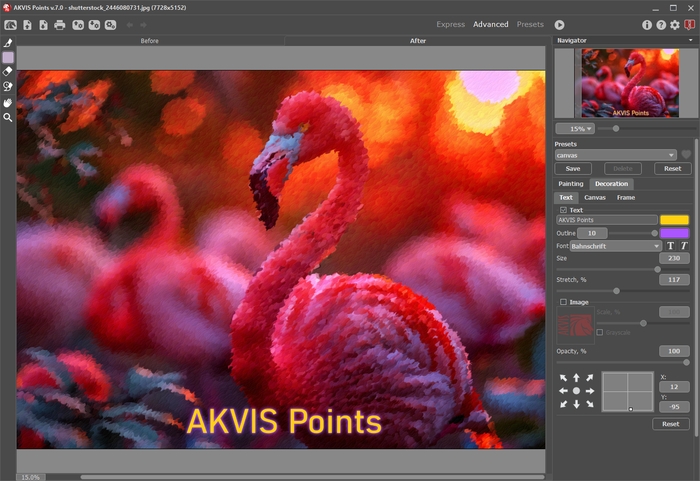
Task: Click the save presets icon
Action: 94,25
